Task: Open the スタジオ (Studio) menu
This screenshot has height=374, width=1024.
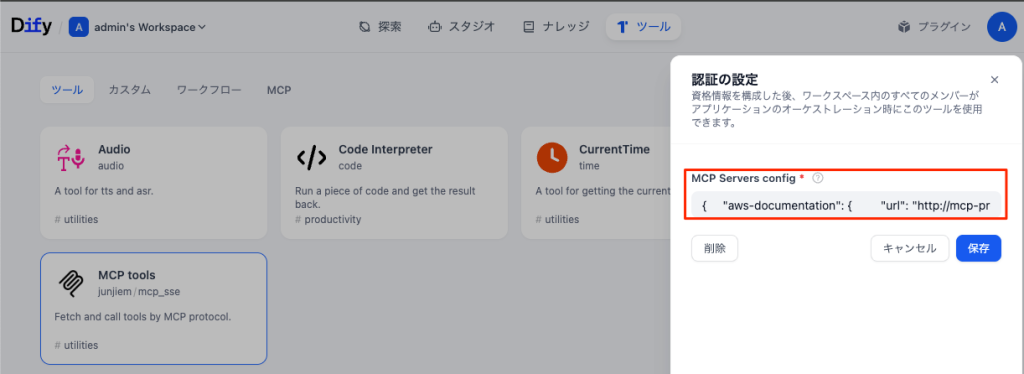Action: tap(461, 27)
